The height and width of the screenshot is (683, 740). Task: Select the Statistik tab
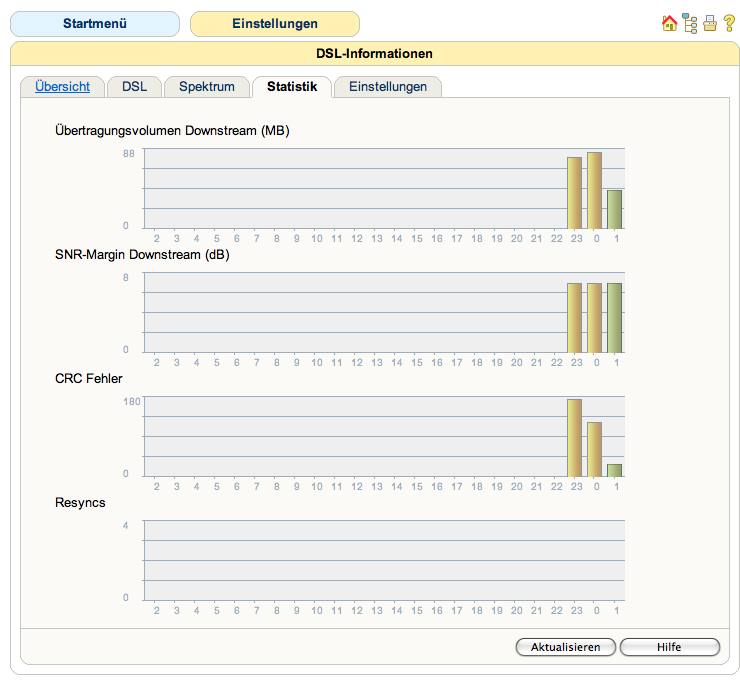(x=292, y=87)
